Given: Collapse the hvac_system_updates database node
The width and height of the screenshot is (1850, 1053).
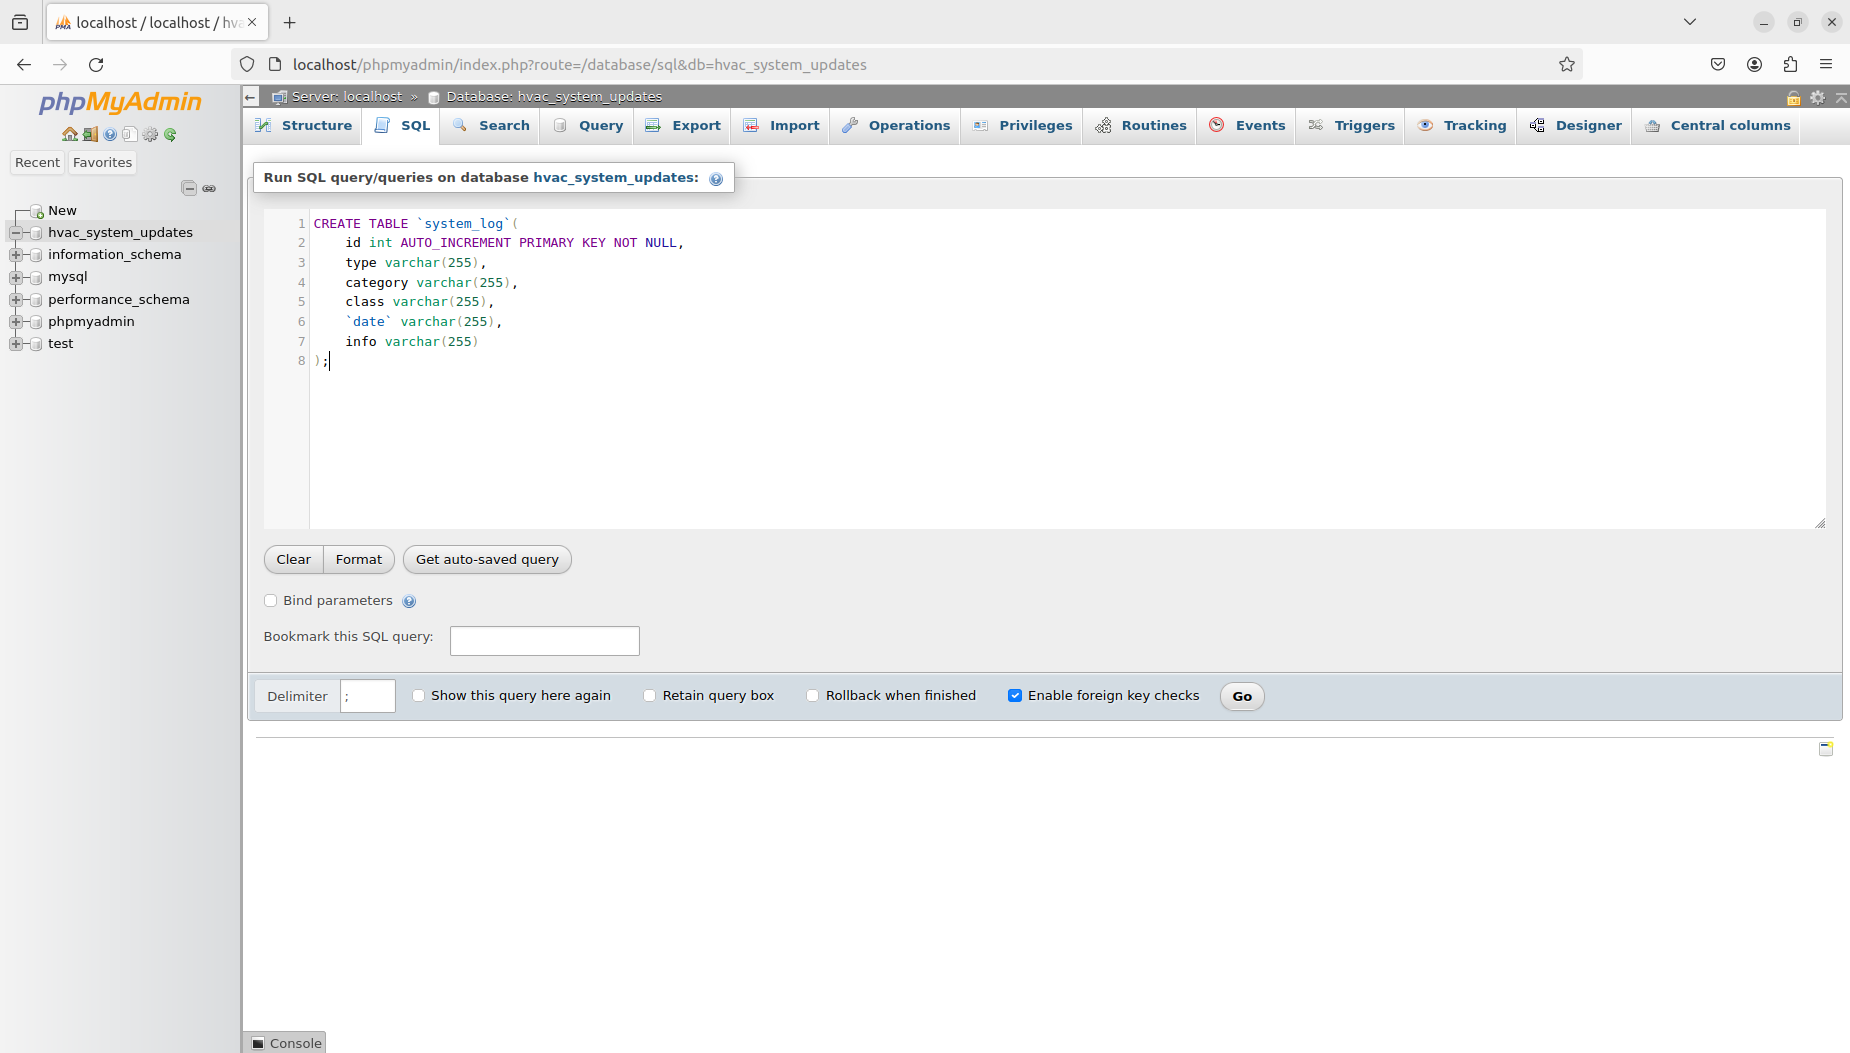Looking at the screenshot, I should [16, 233].
